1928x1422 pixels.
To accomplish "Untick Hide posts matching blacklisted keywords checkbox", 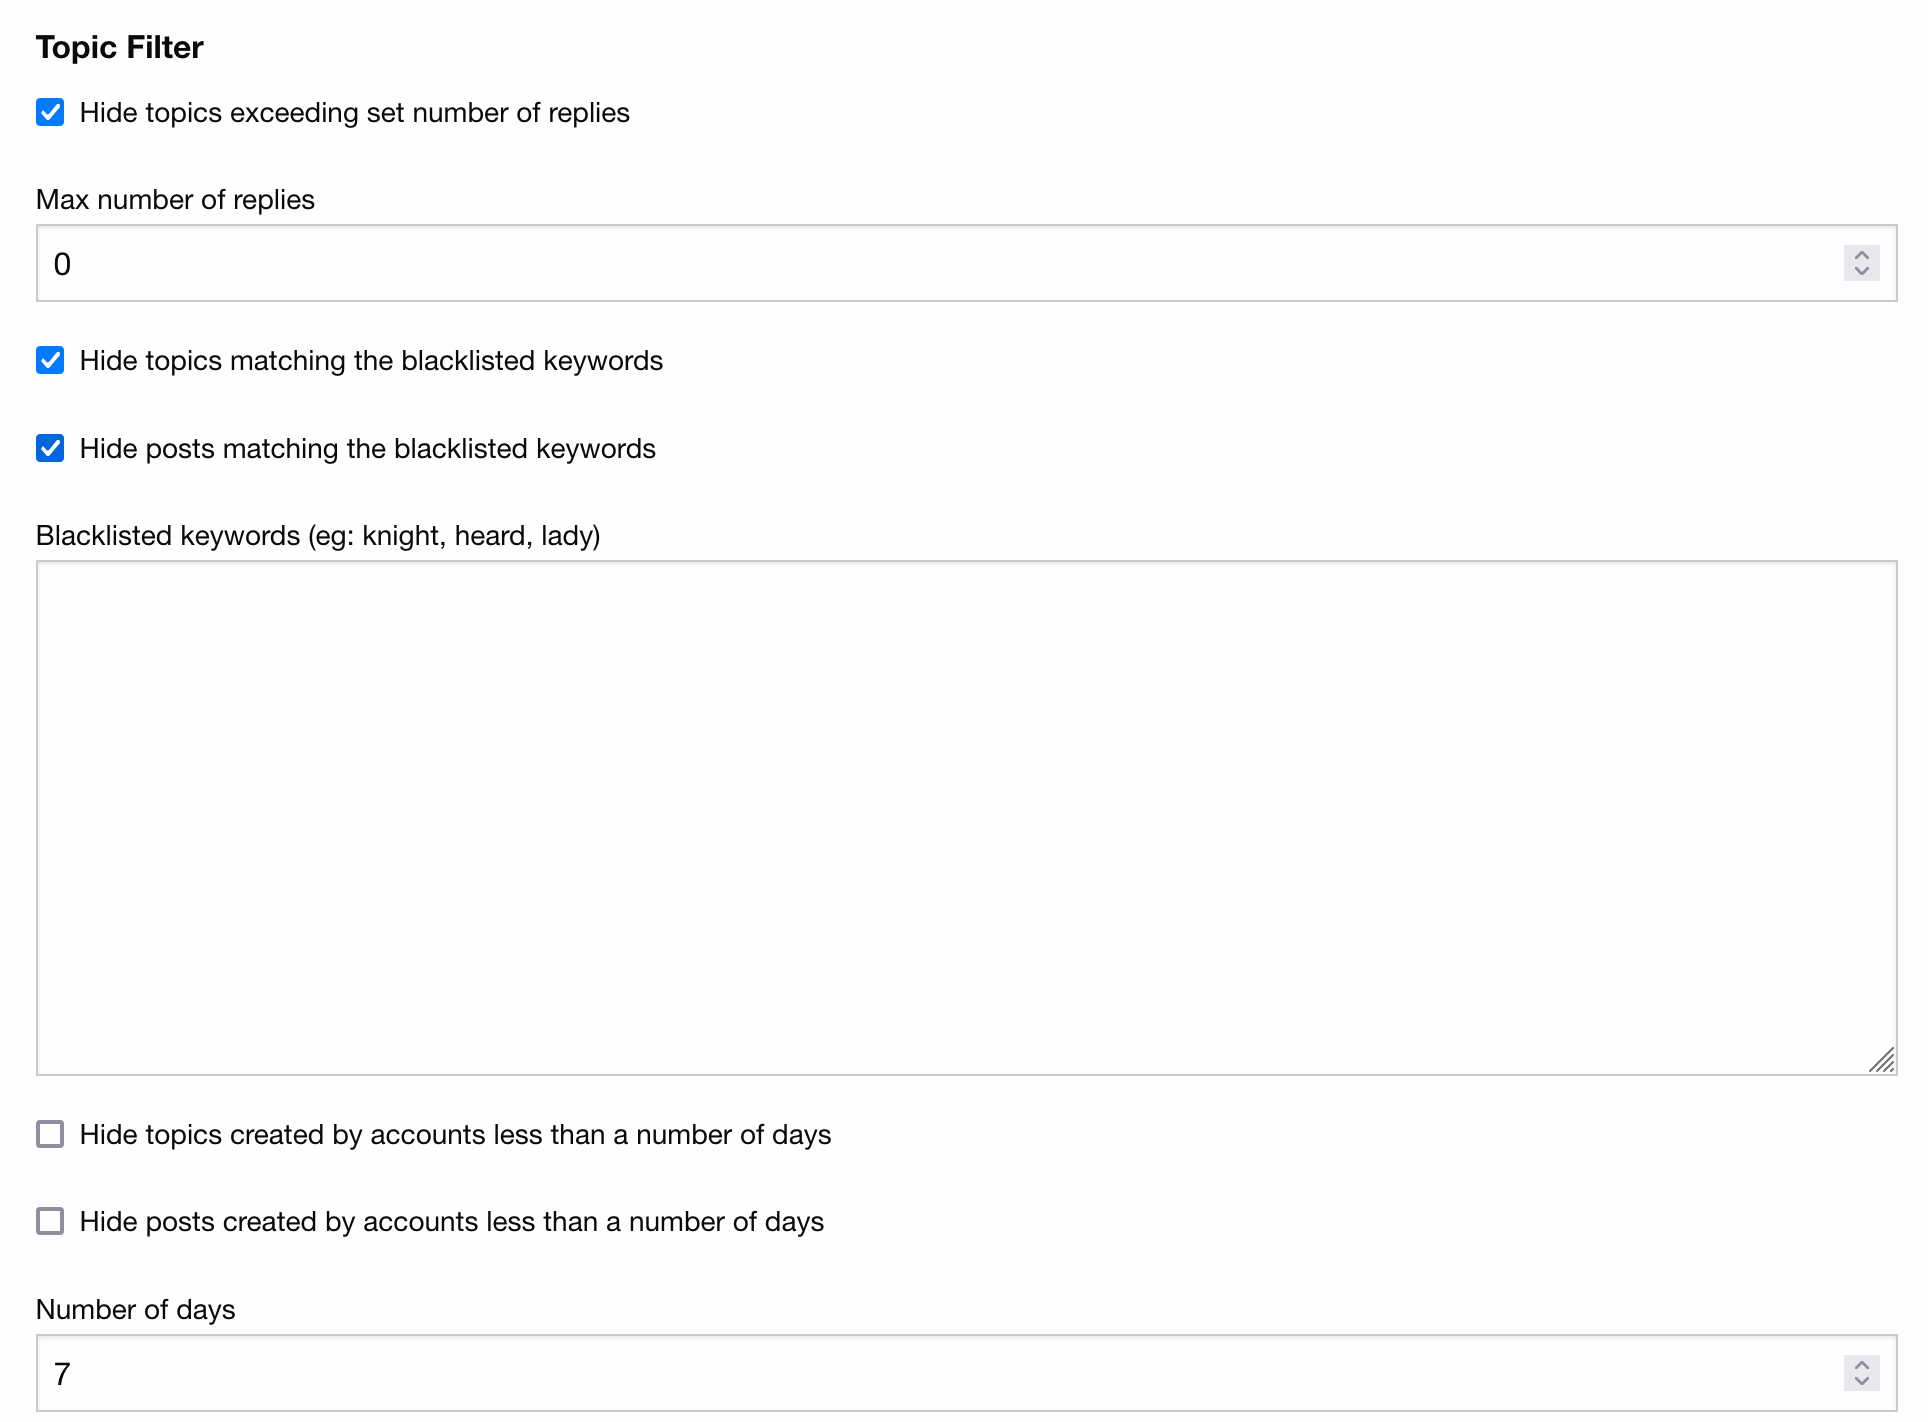I will (50, 448).
